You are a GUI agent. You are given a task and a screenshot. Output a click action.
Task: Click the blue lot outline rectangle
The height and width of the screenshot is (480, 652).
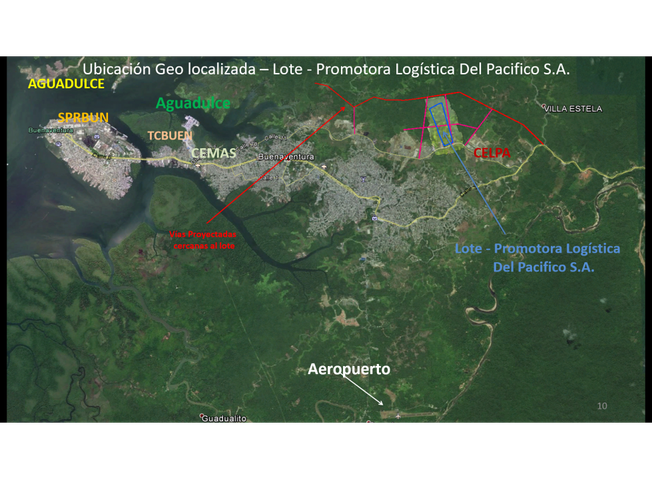pos(441,123)
